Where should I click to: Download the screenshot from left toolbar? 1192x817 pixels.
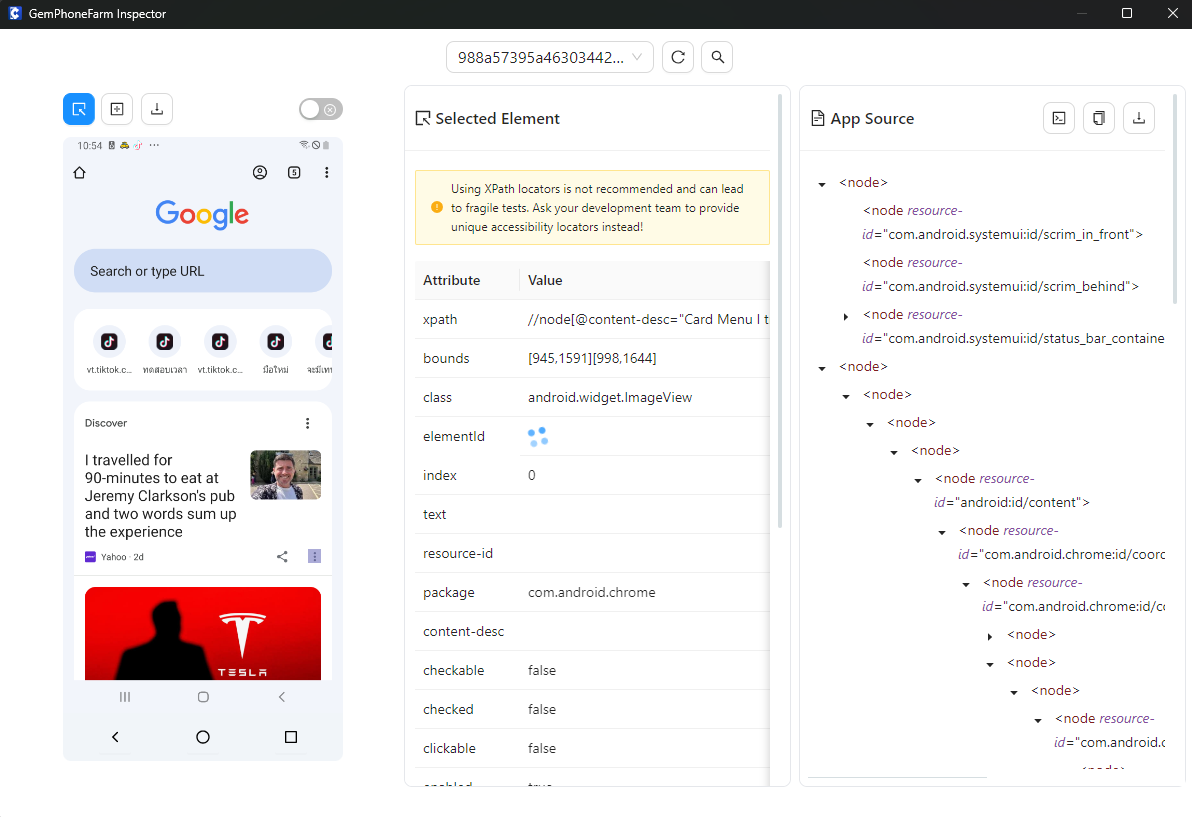click(157, 109)
